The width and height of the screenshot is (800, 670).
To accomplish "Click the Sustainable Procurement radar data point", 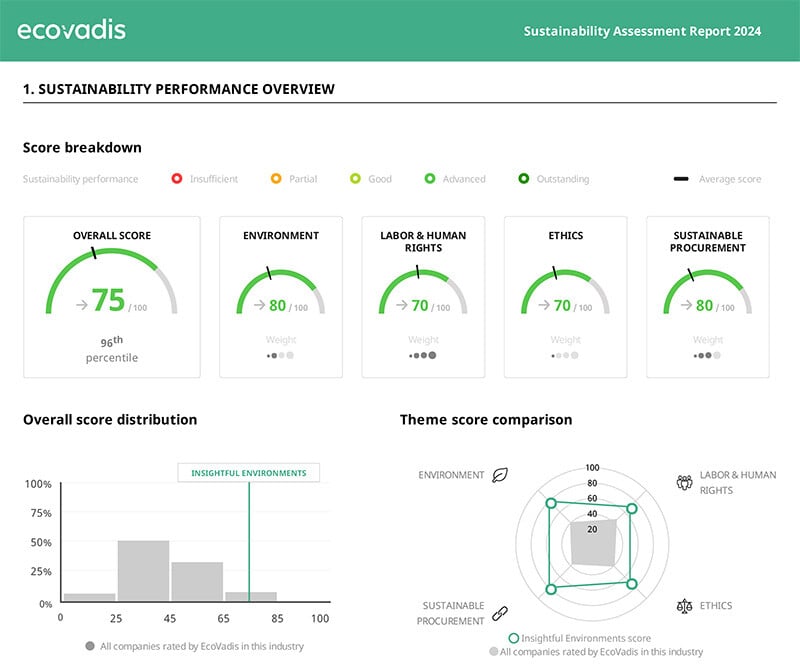I will pyautogui.click(x=551, y=589).
